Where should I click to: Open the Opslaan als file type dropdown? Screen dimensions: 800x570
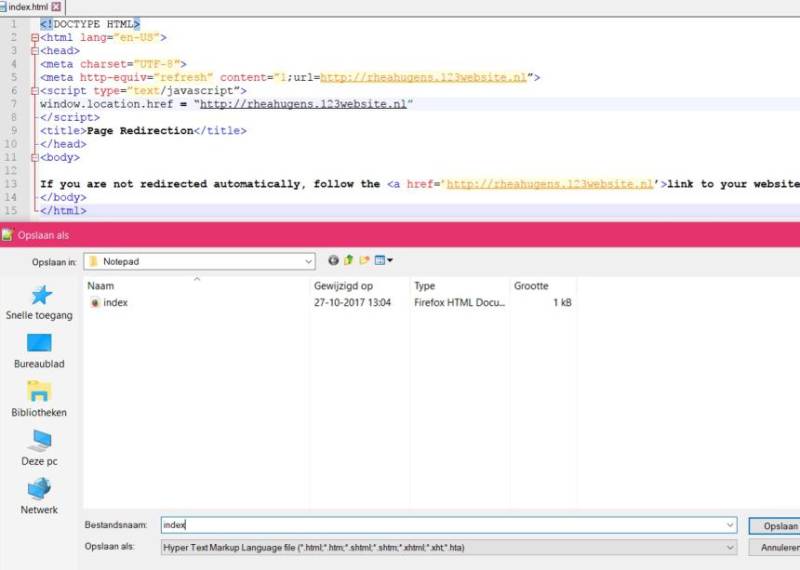[730, 548]
